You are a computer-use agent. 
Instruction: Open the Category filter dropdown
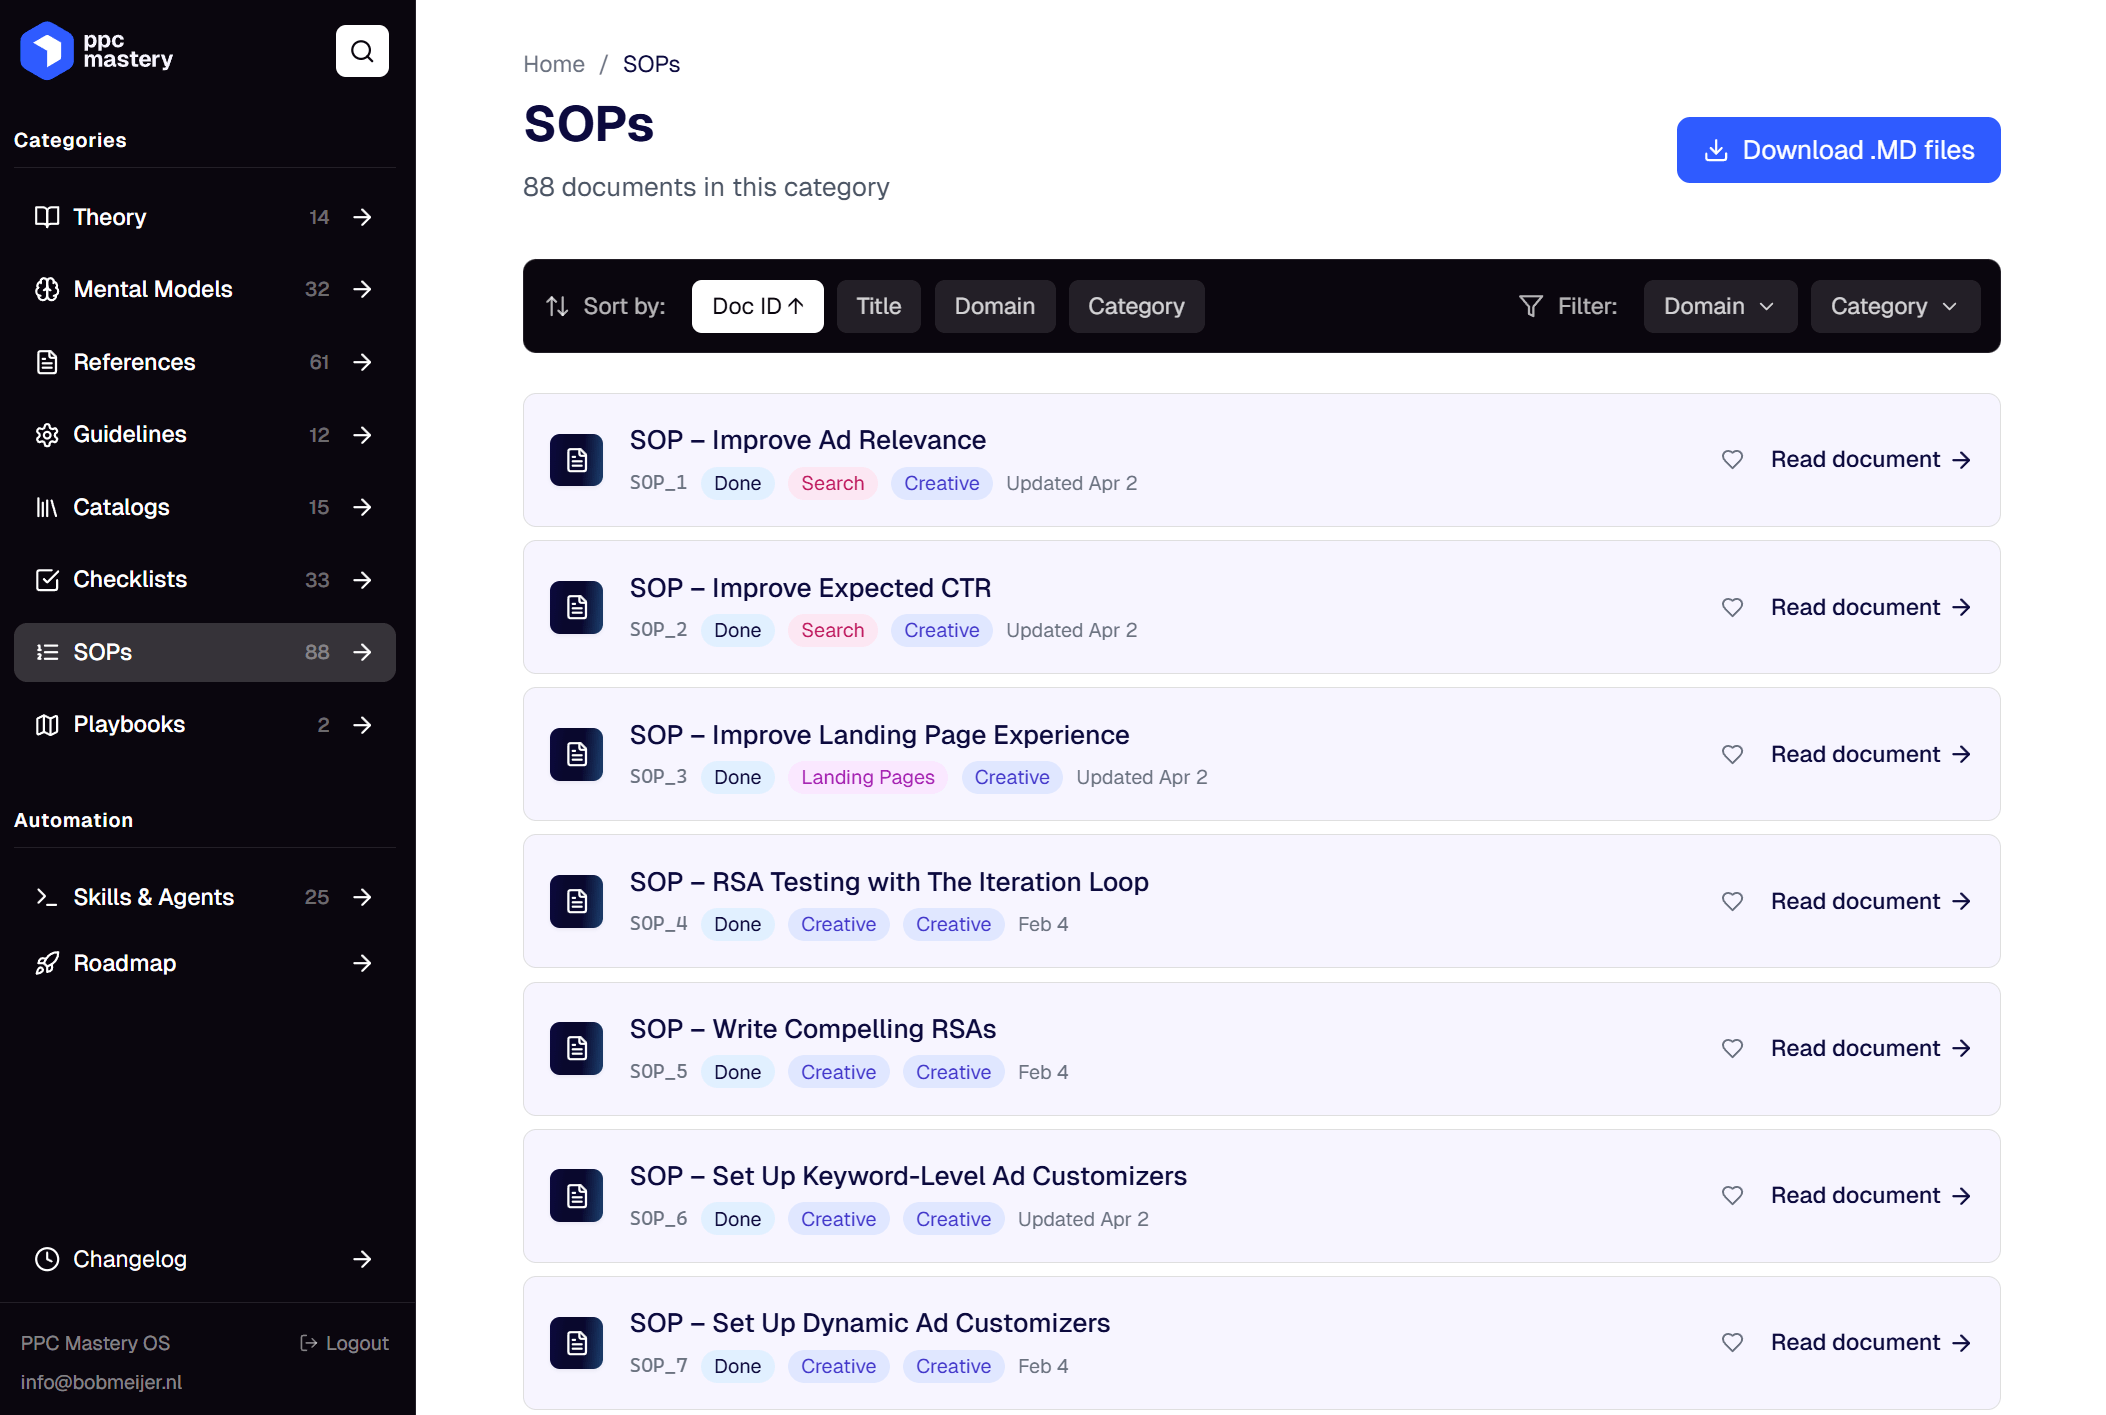pos(1894,306)
